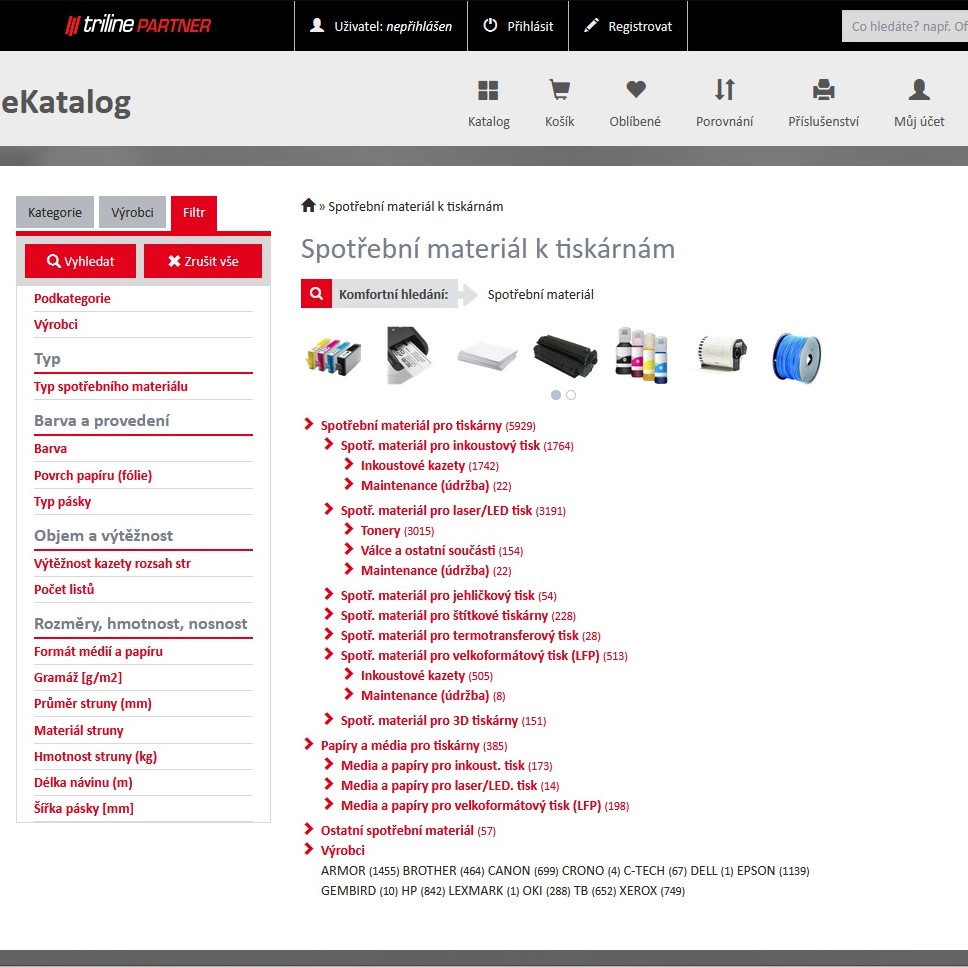Open Oblíbené heart icon
968x968 pixels.
click(x=635, y=91)
